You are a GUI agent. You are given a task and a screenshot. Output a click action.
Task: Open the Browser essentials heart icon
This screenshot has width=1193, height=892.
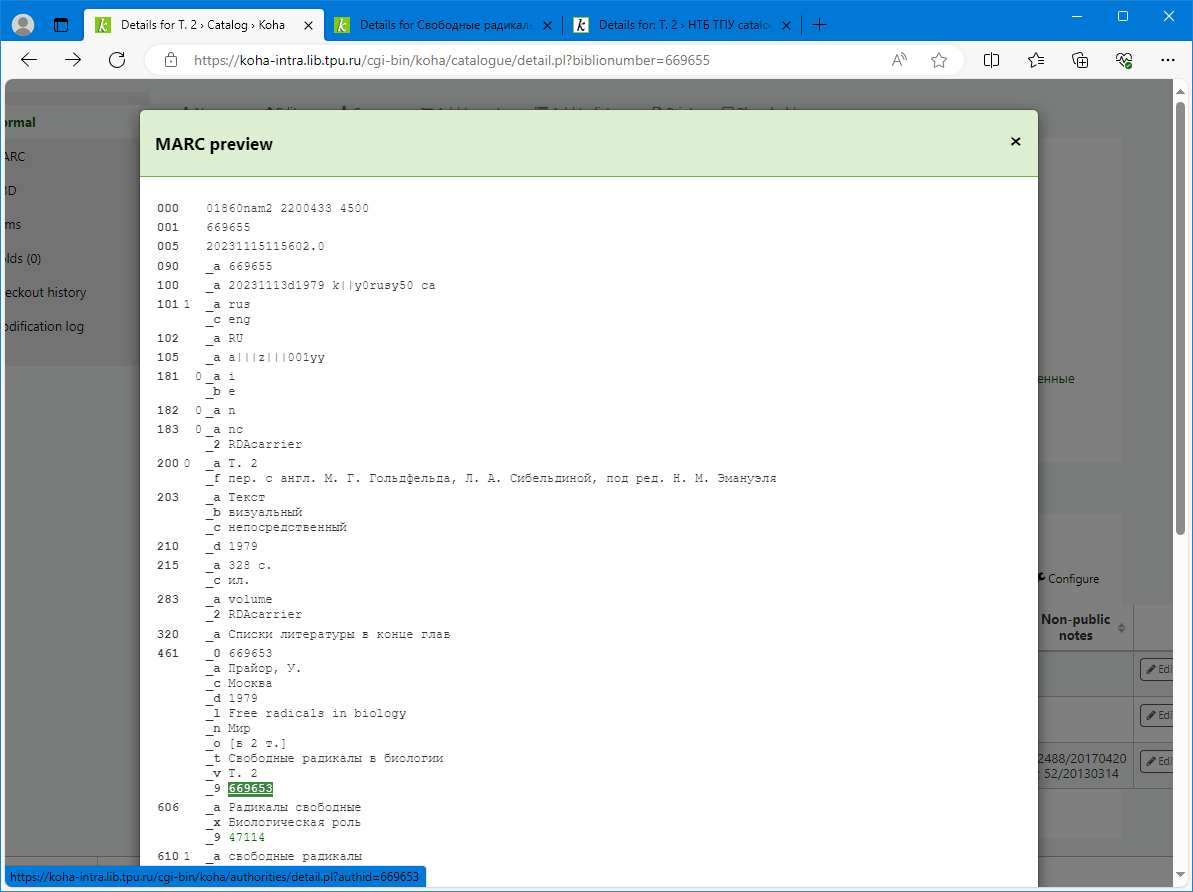click(1124, 60)
